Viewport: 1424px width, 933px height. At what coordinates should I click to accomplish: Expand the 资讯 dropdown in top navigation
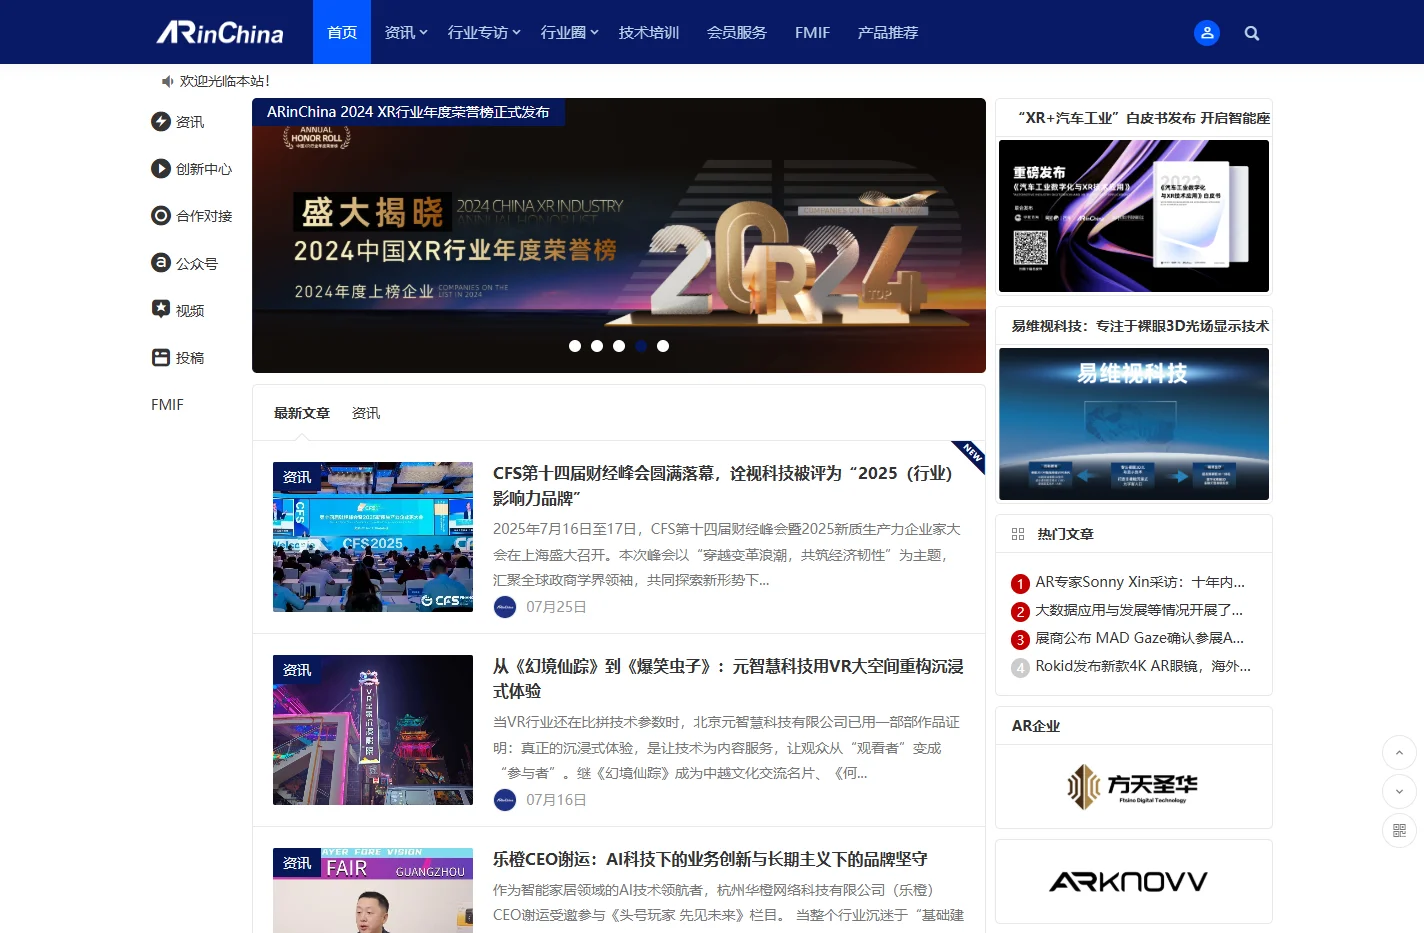pyautogui.click(x=406, y=32)
